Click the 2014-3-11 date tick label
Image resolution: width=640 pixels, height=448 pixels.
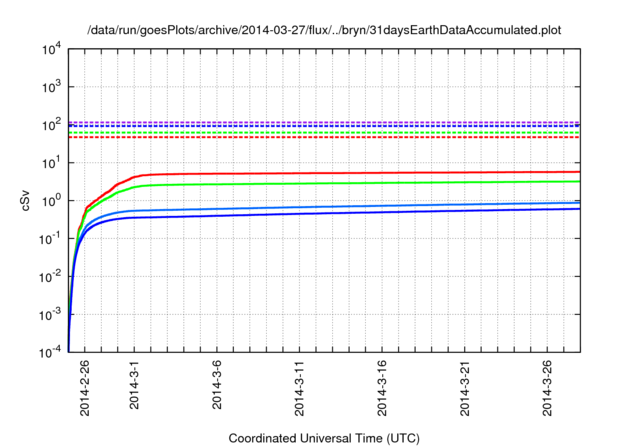[299, 388]
